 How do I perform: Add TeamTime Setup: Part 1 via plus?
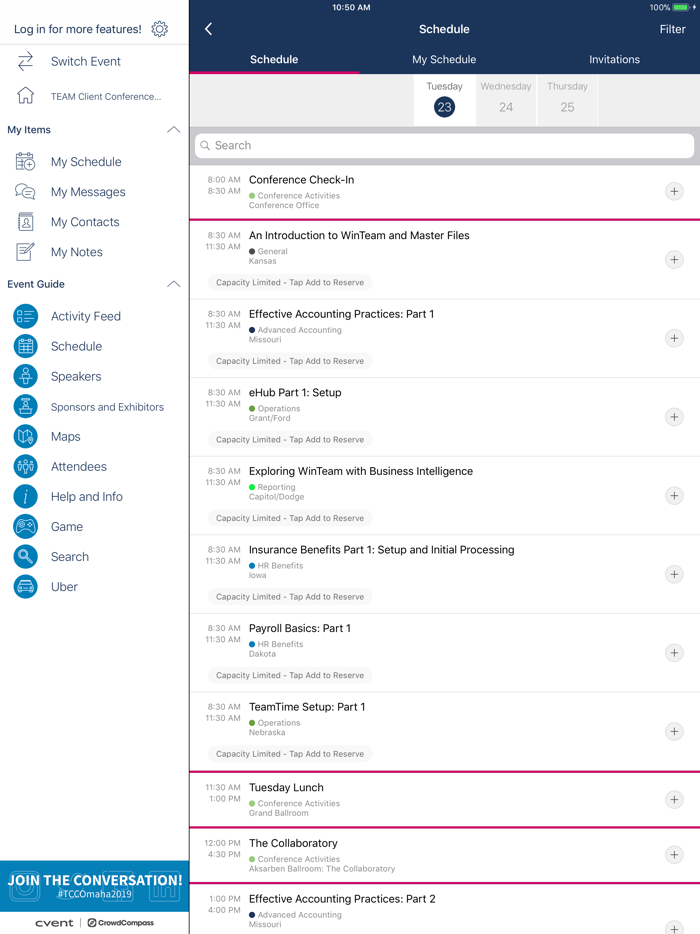[674, 731]
